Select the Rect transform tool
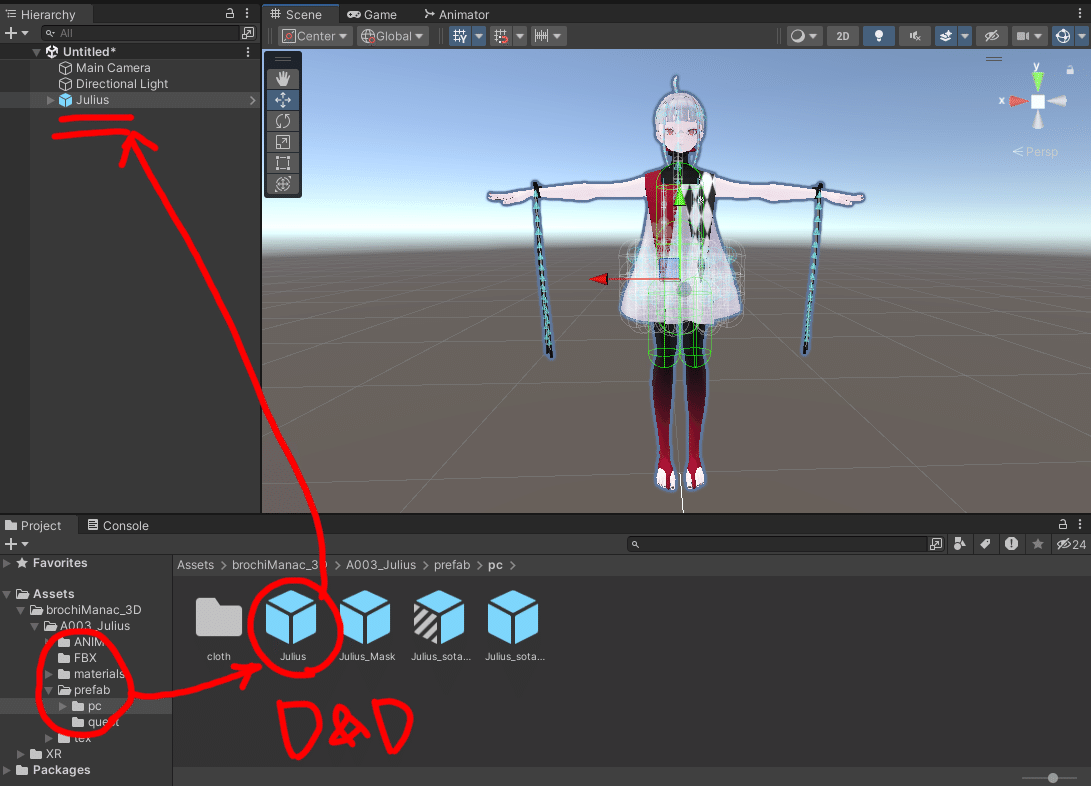 pos(282,163)
